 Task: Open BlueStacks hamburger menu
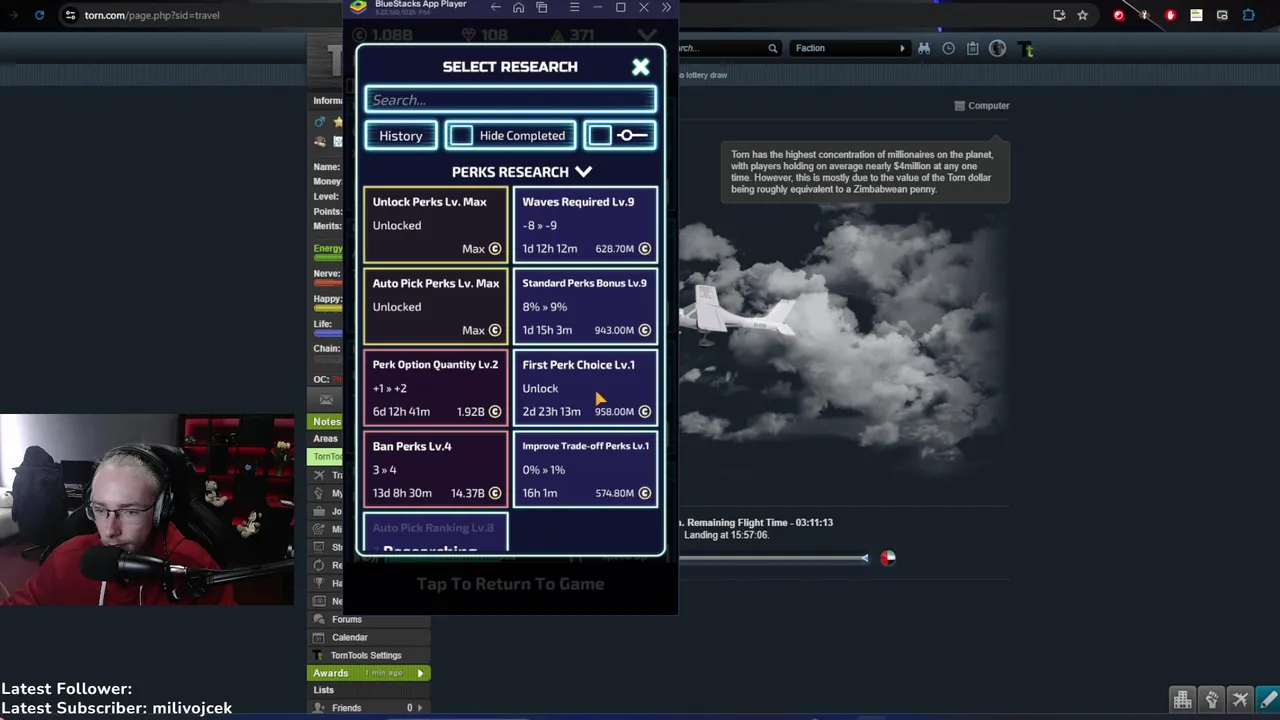(574, 7)
